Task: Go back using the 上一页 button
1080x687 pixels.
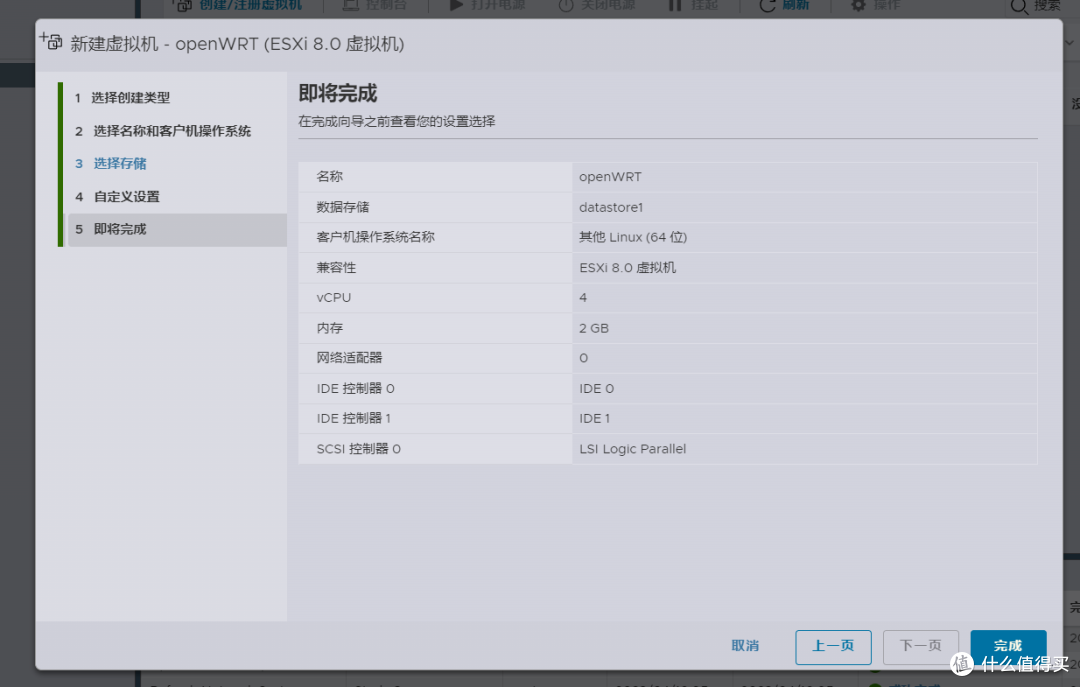Action: [833, 647]
